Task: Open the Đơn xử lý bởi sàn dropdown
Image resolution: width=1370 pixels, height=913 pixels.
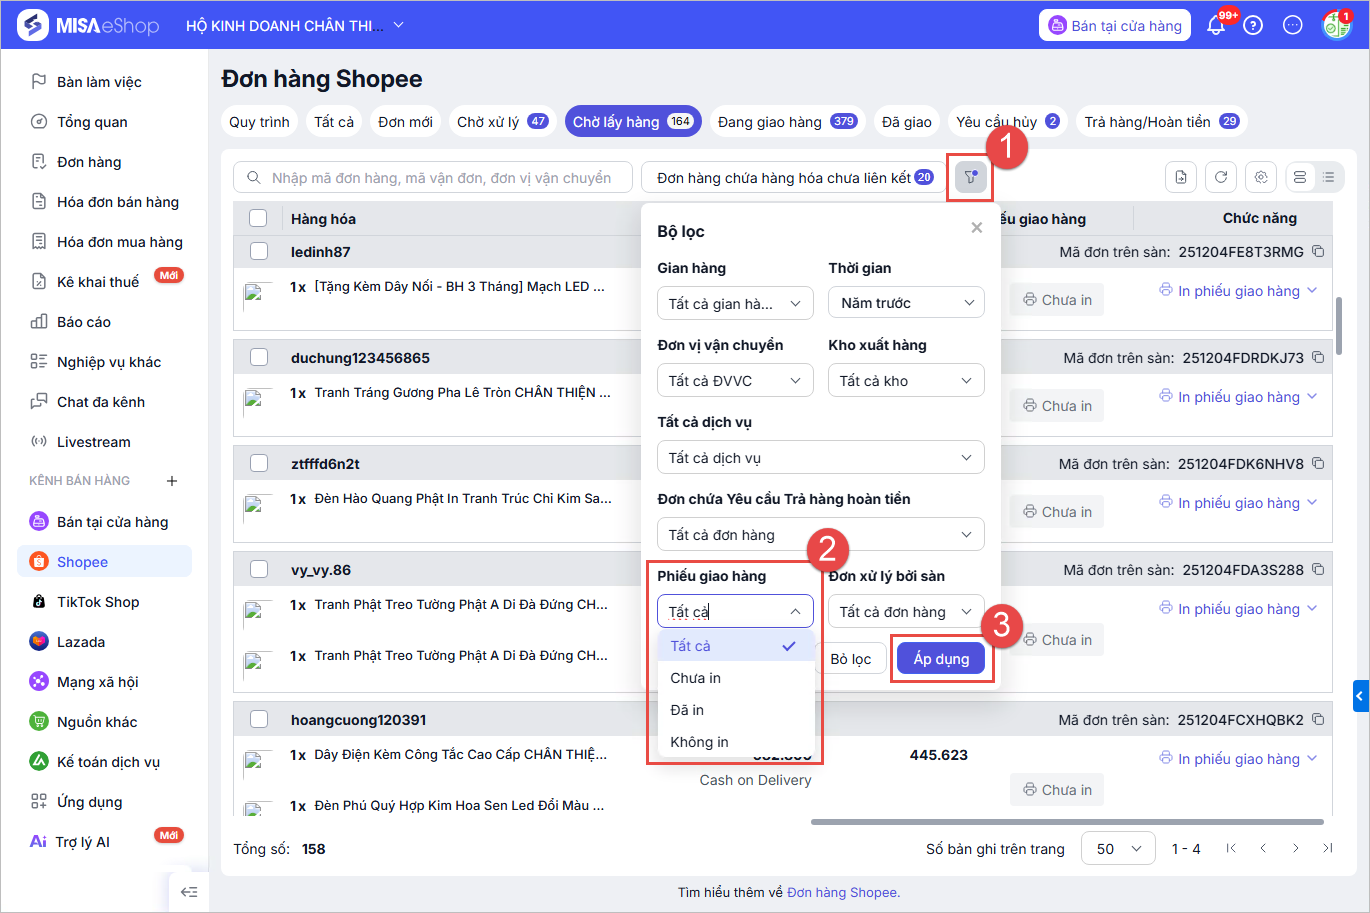Action: point(906,612)
